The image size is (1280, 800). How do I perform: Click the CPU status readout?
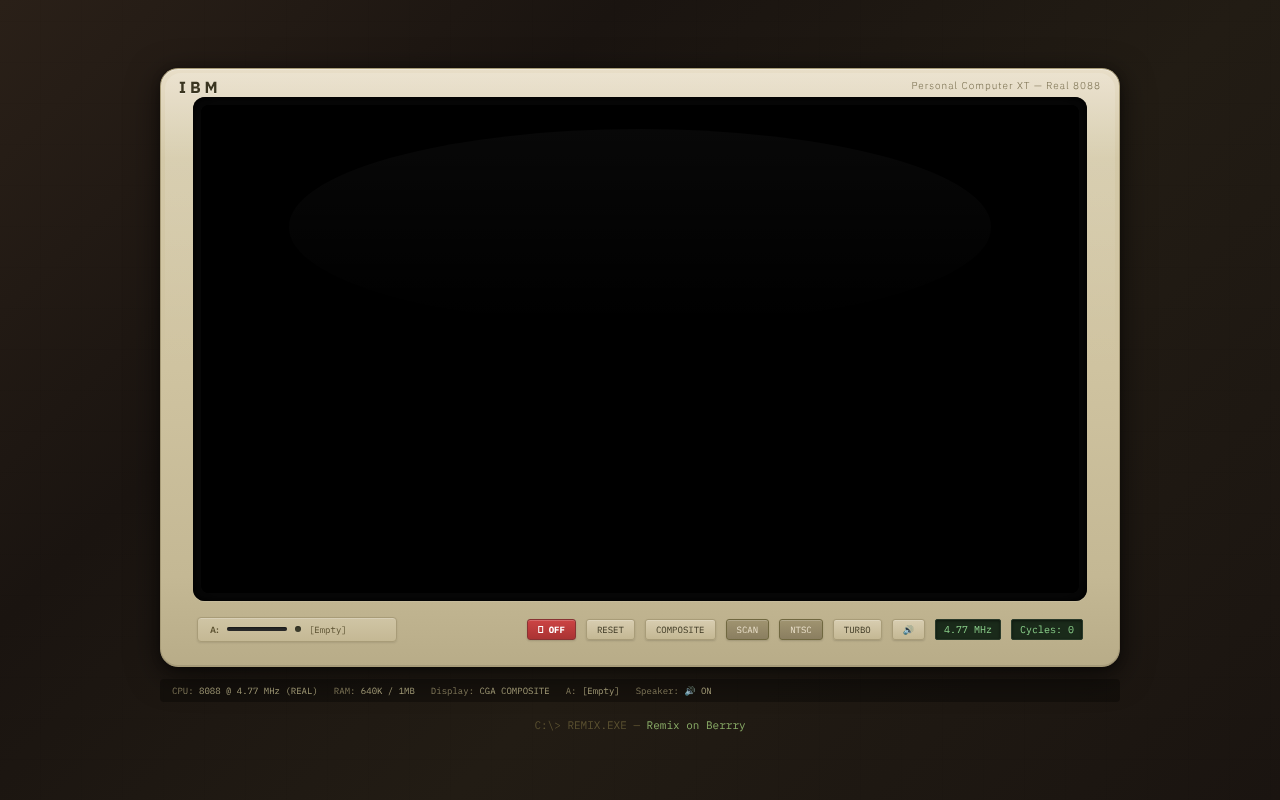(244, 690)
